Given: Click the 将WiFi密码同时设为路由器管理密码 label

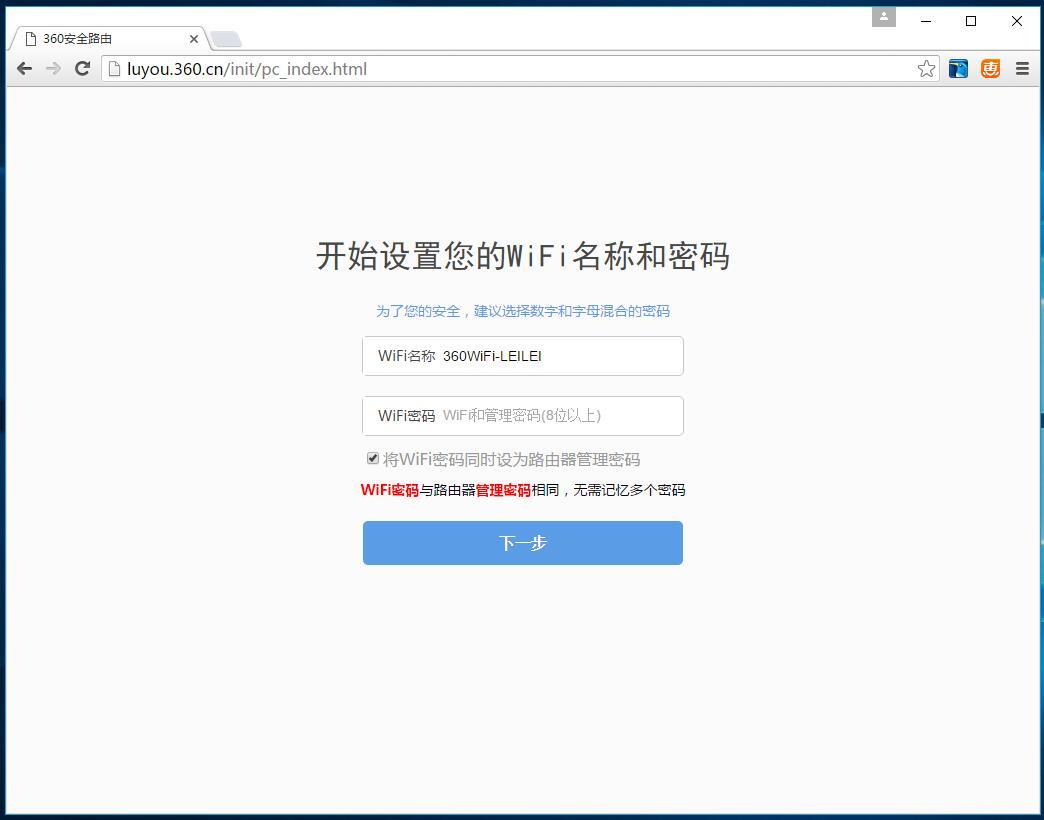Looking at the screenshot, I should coord(511,460).
